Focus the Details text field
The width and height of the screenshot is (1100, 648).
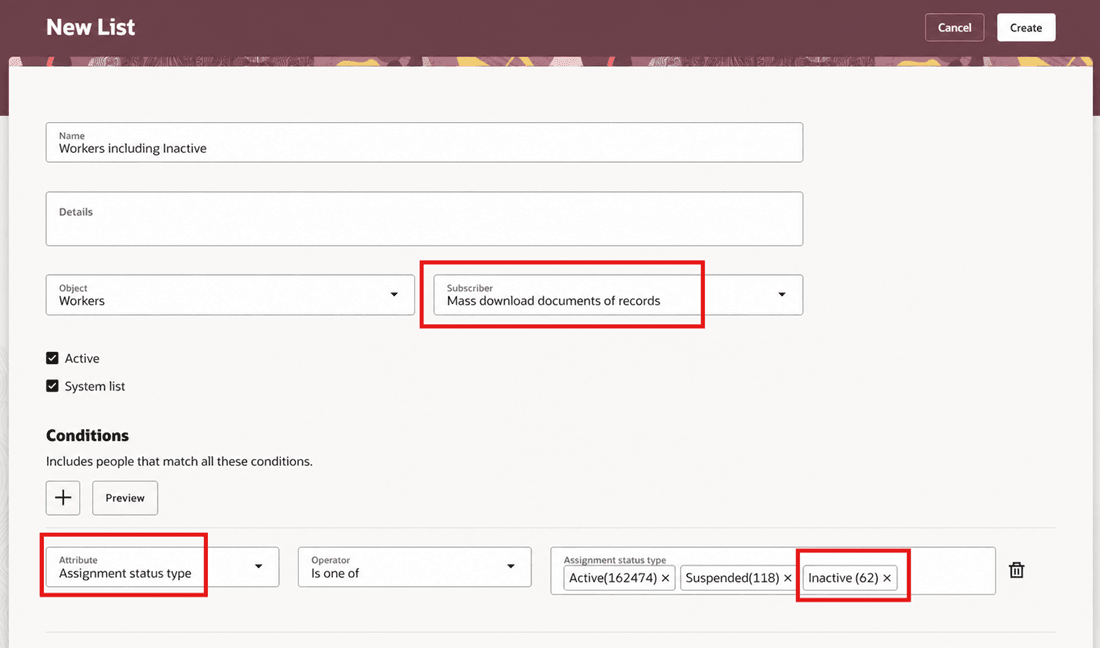[424, 219]
